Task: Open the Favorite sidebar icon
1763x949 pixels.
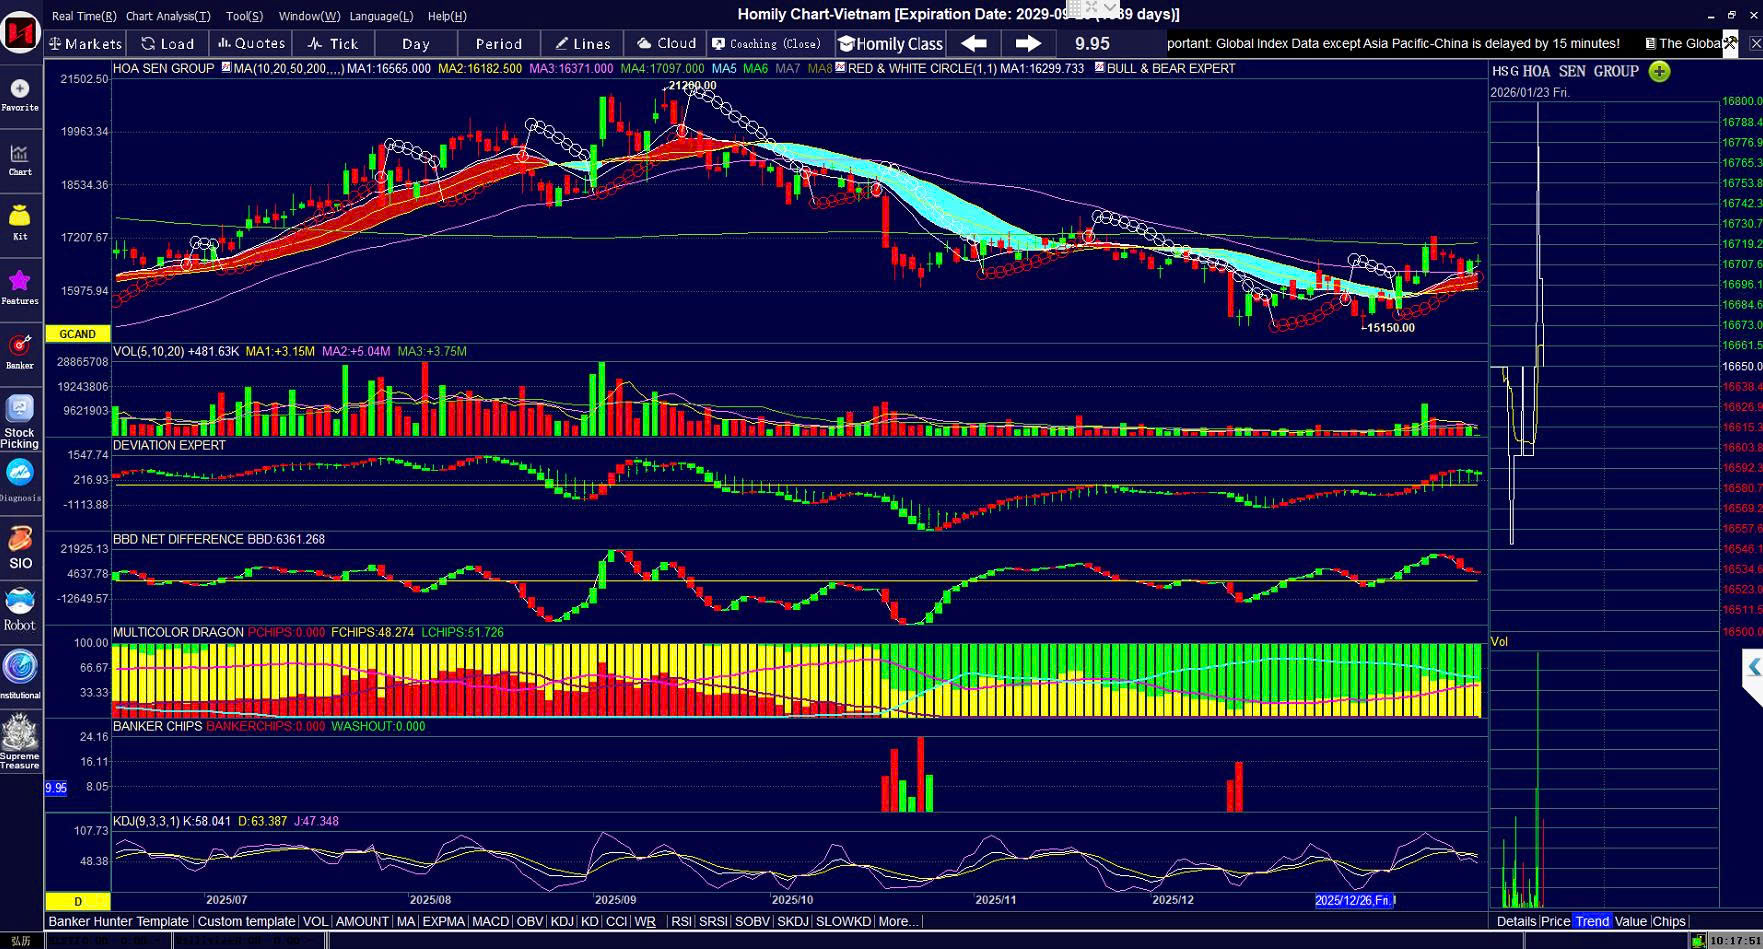Action: click(20, 93)
